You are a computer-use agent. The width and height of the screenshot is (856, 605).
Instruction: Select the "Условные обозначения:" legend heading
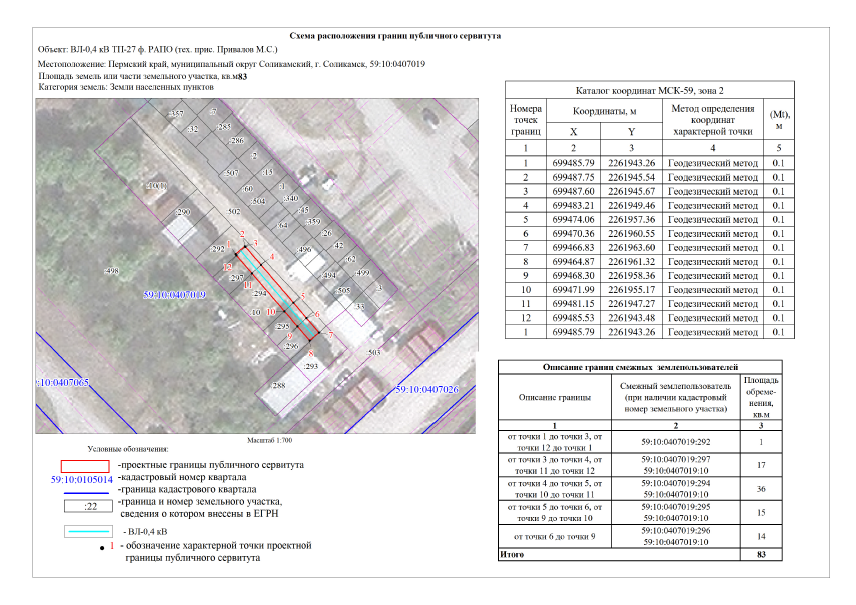128,449
